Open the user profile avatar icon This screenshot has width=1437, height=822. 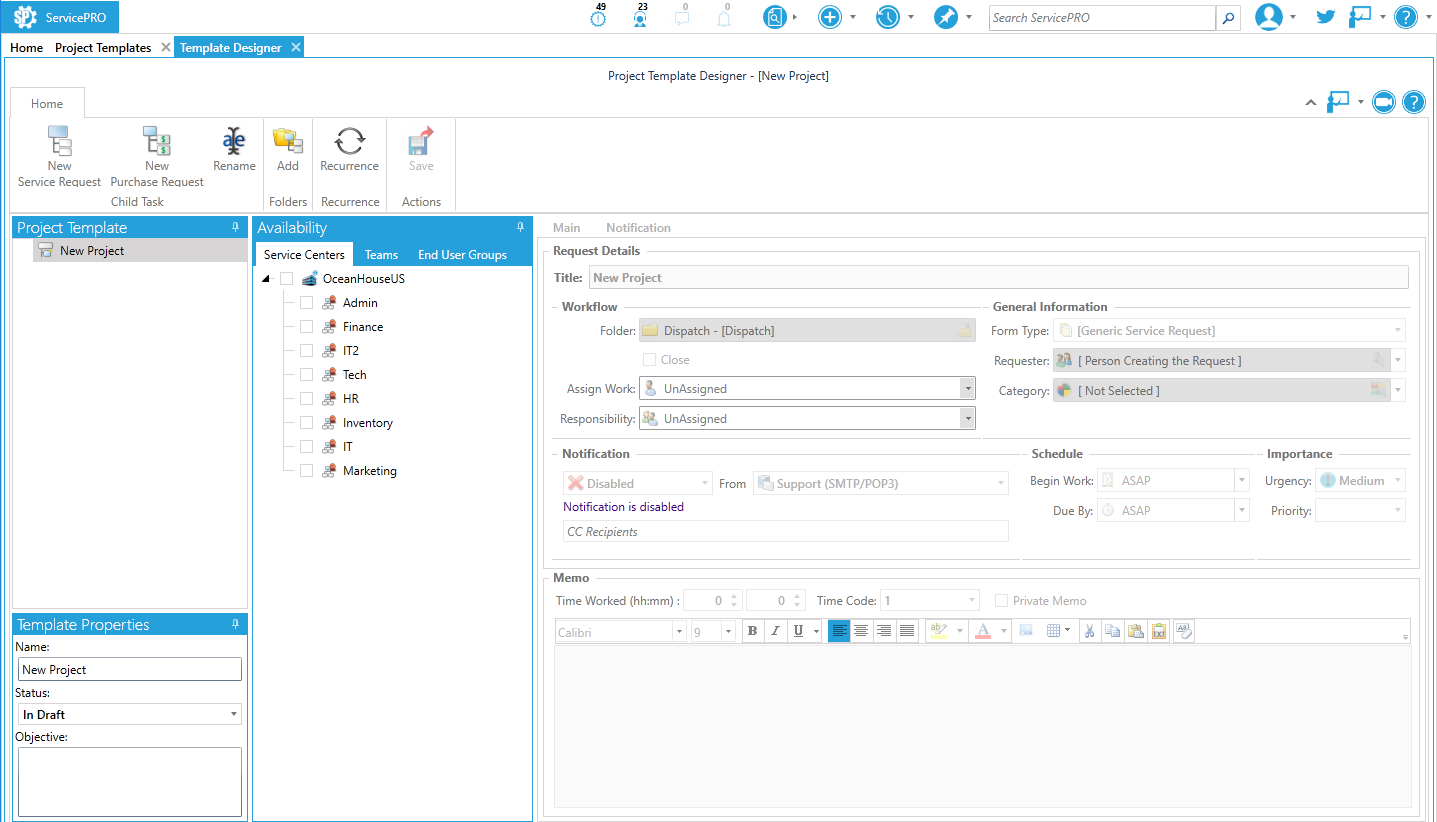click(1269, 17)
